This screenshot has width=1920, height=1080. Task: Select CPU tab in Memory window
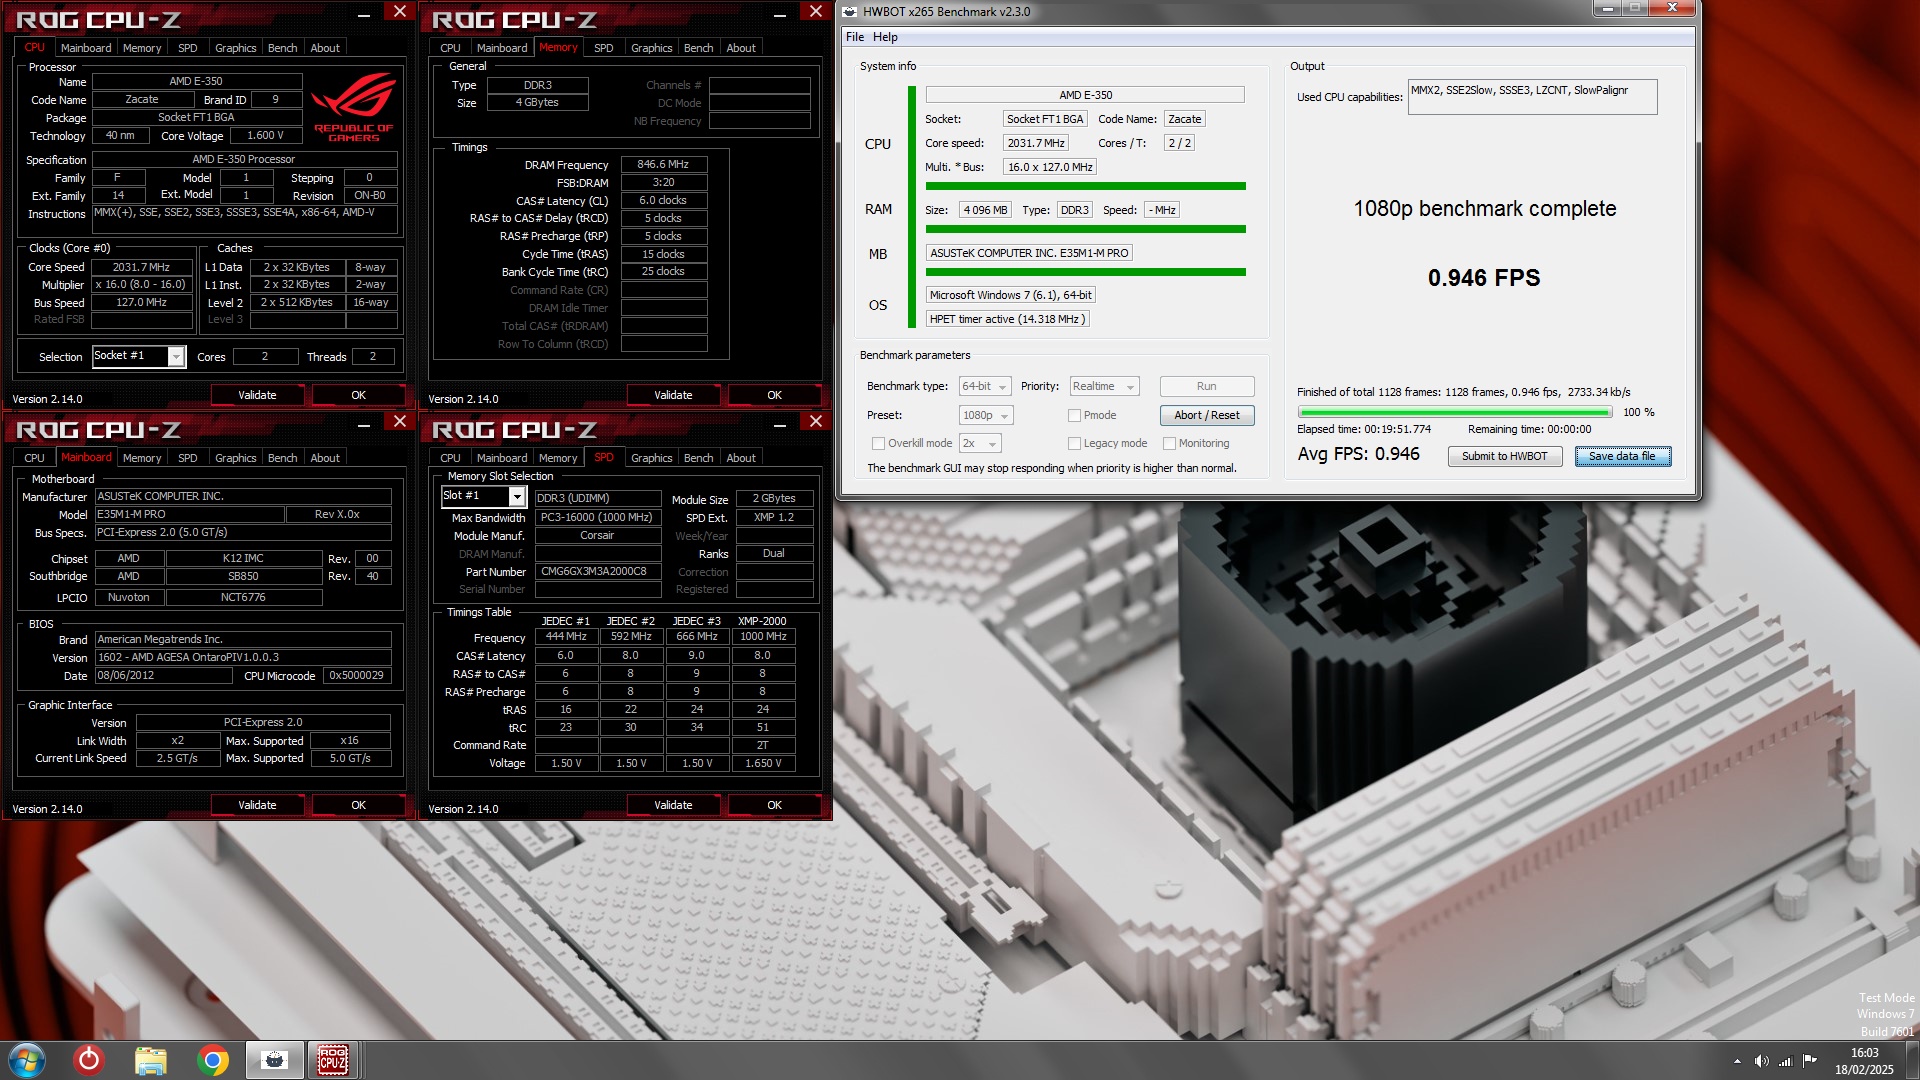(450, 48)
